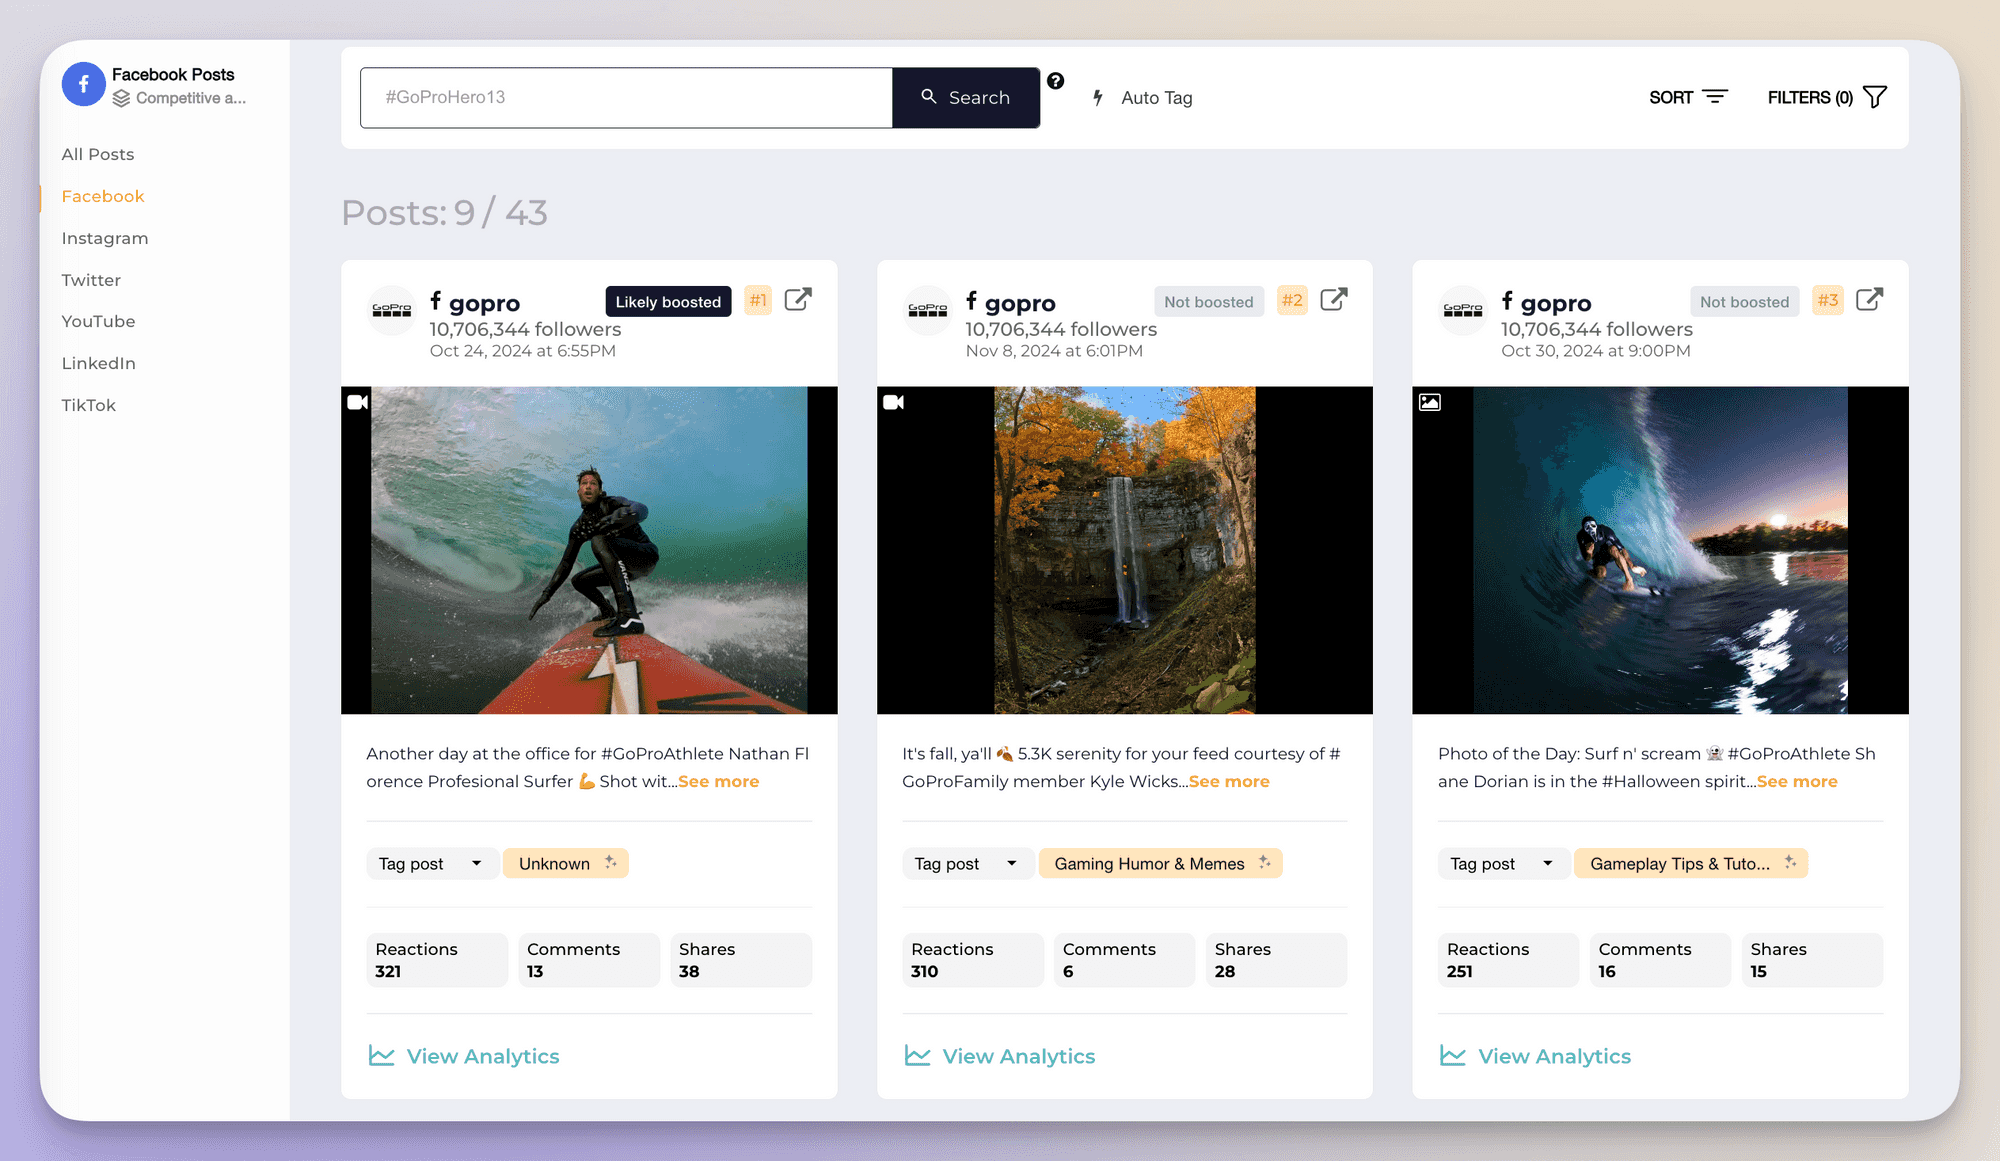The width and height of the screenshot is (2000, 1161).
Task: Open the #3 post in an external link
Action: point(1870,300)
